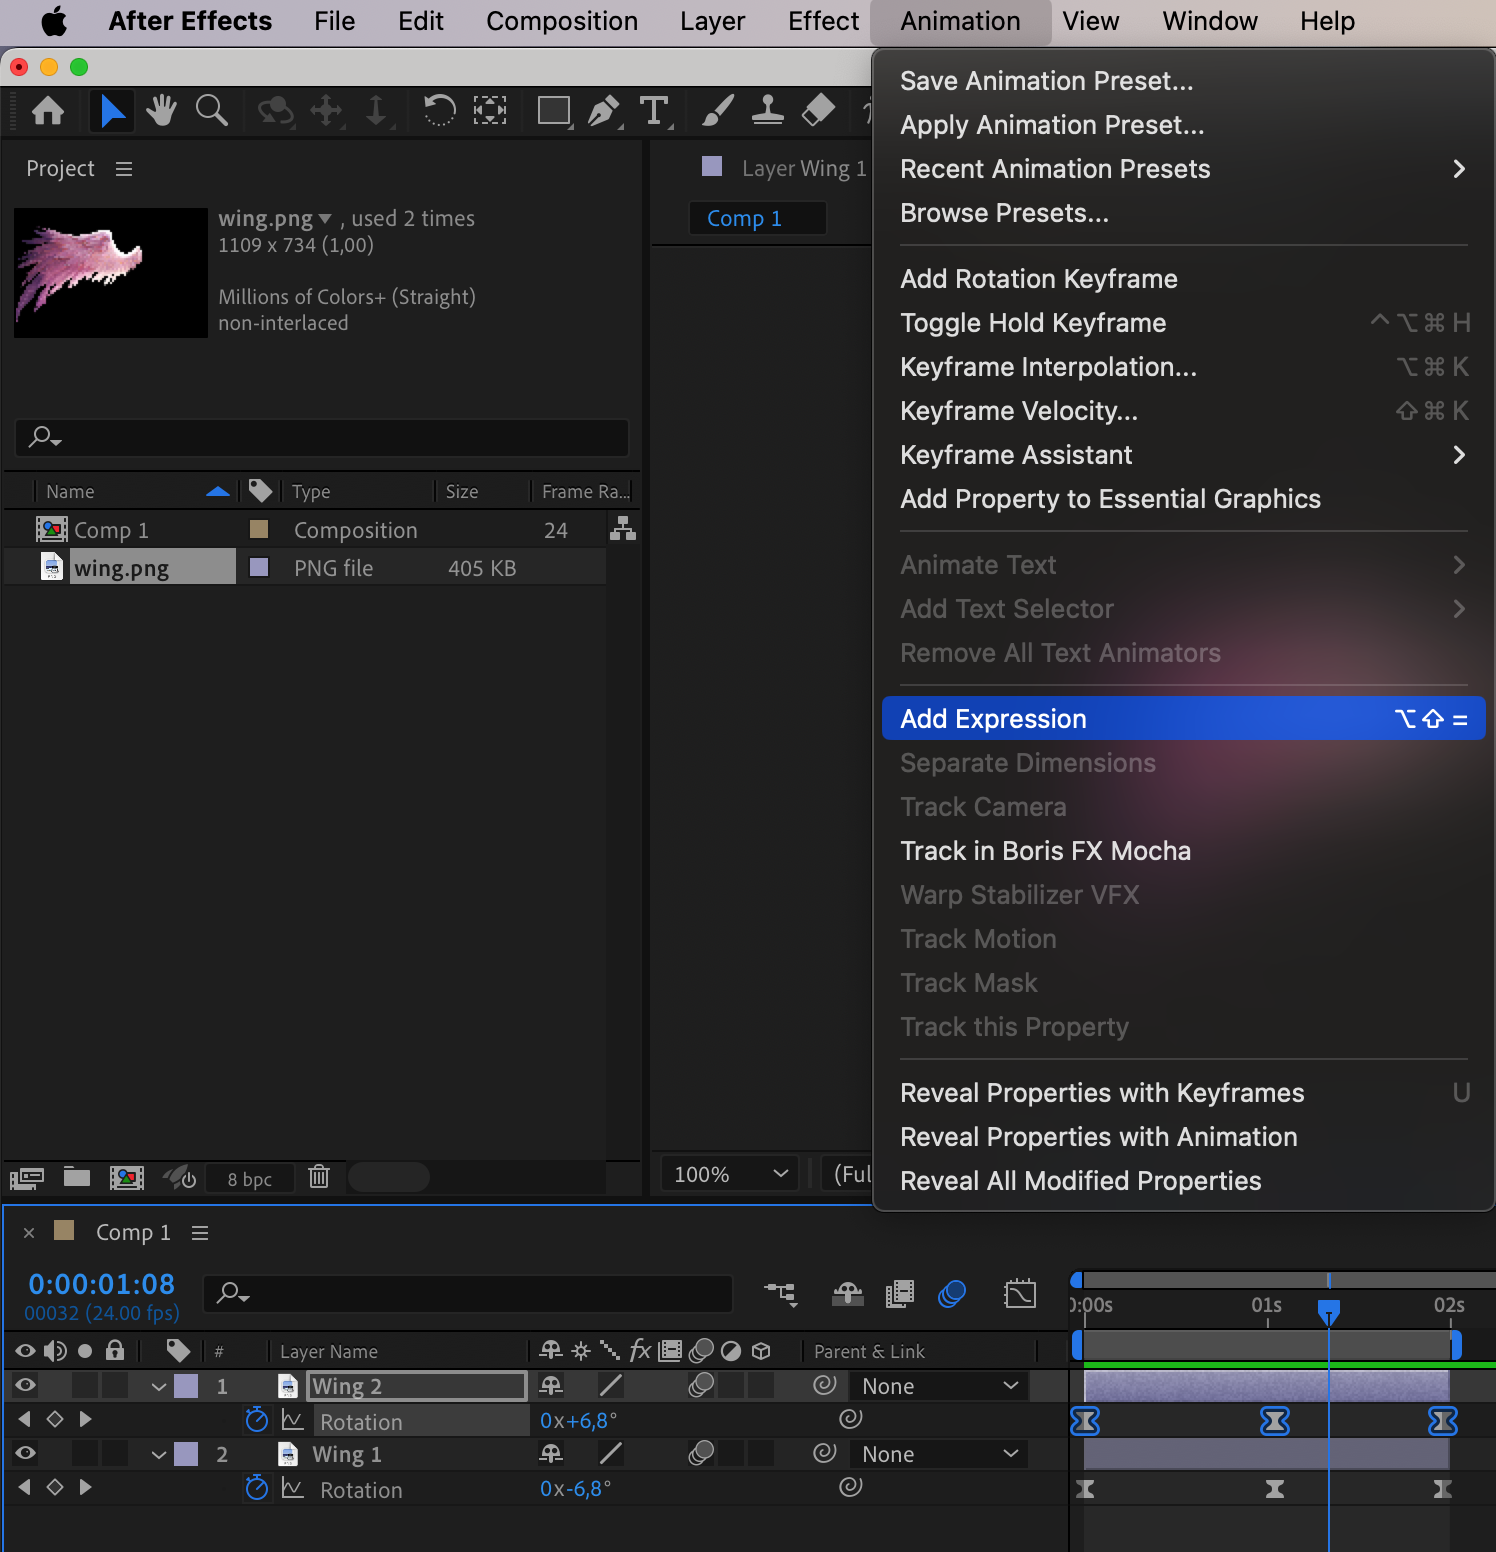
Task: Click Wing 2 rotation value 0x+6,8°
Action: coord(578,1420)
